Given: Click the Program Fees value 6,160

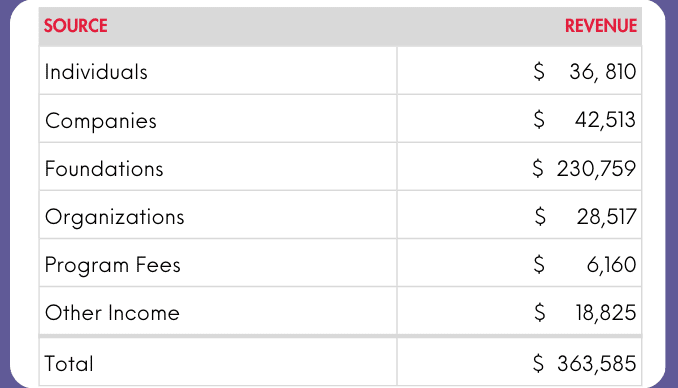Looking at the screenshot, I should [x=611, y=264].
